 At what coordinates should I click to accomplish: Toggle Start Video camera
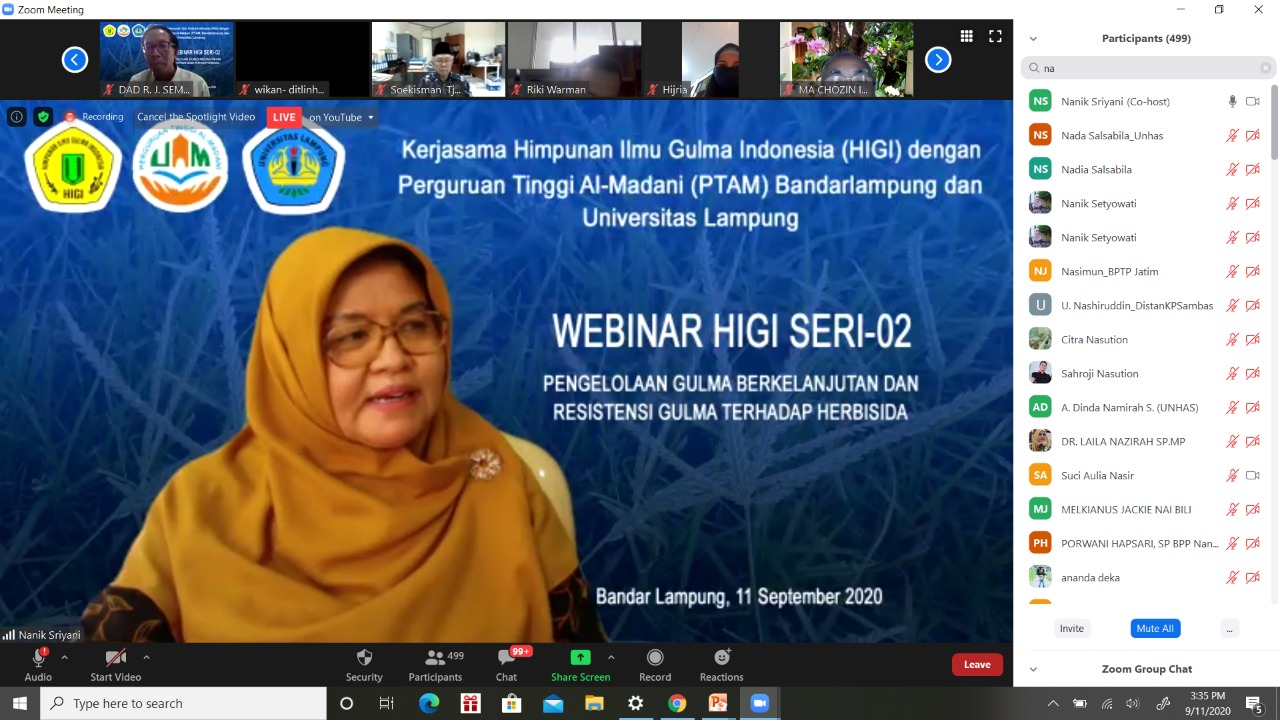point(115,658)
